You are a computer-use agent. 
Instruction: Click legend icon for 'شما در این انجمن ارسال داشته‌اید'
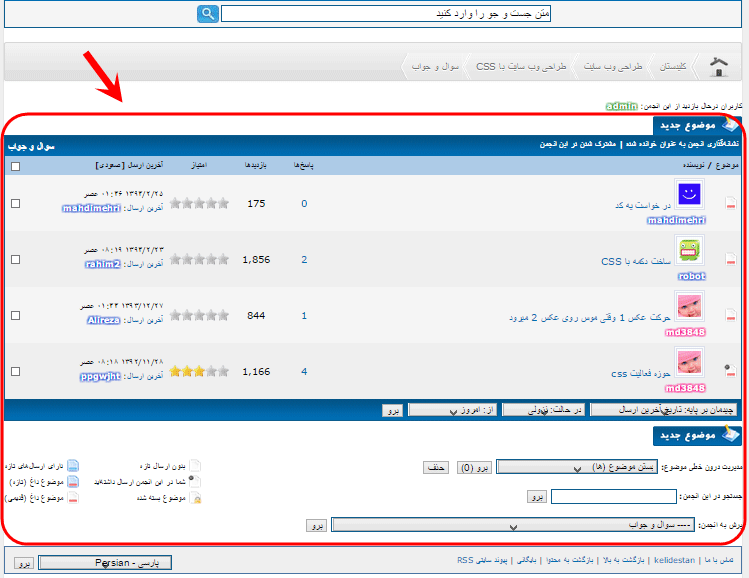pyautogui.click(x=195, y=482)
